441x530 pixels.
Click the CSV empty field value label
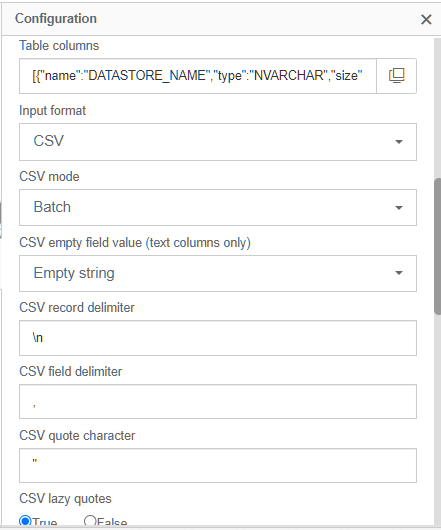tap(135, 243)
